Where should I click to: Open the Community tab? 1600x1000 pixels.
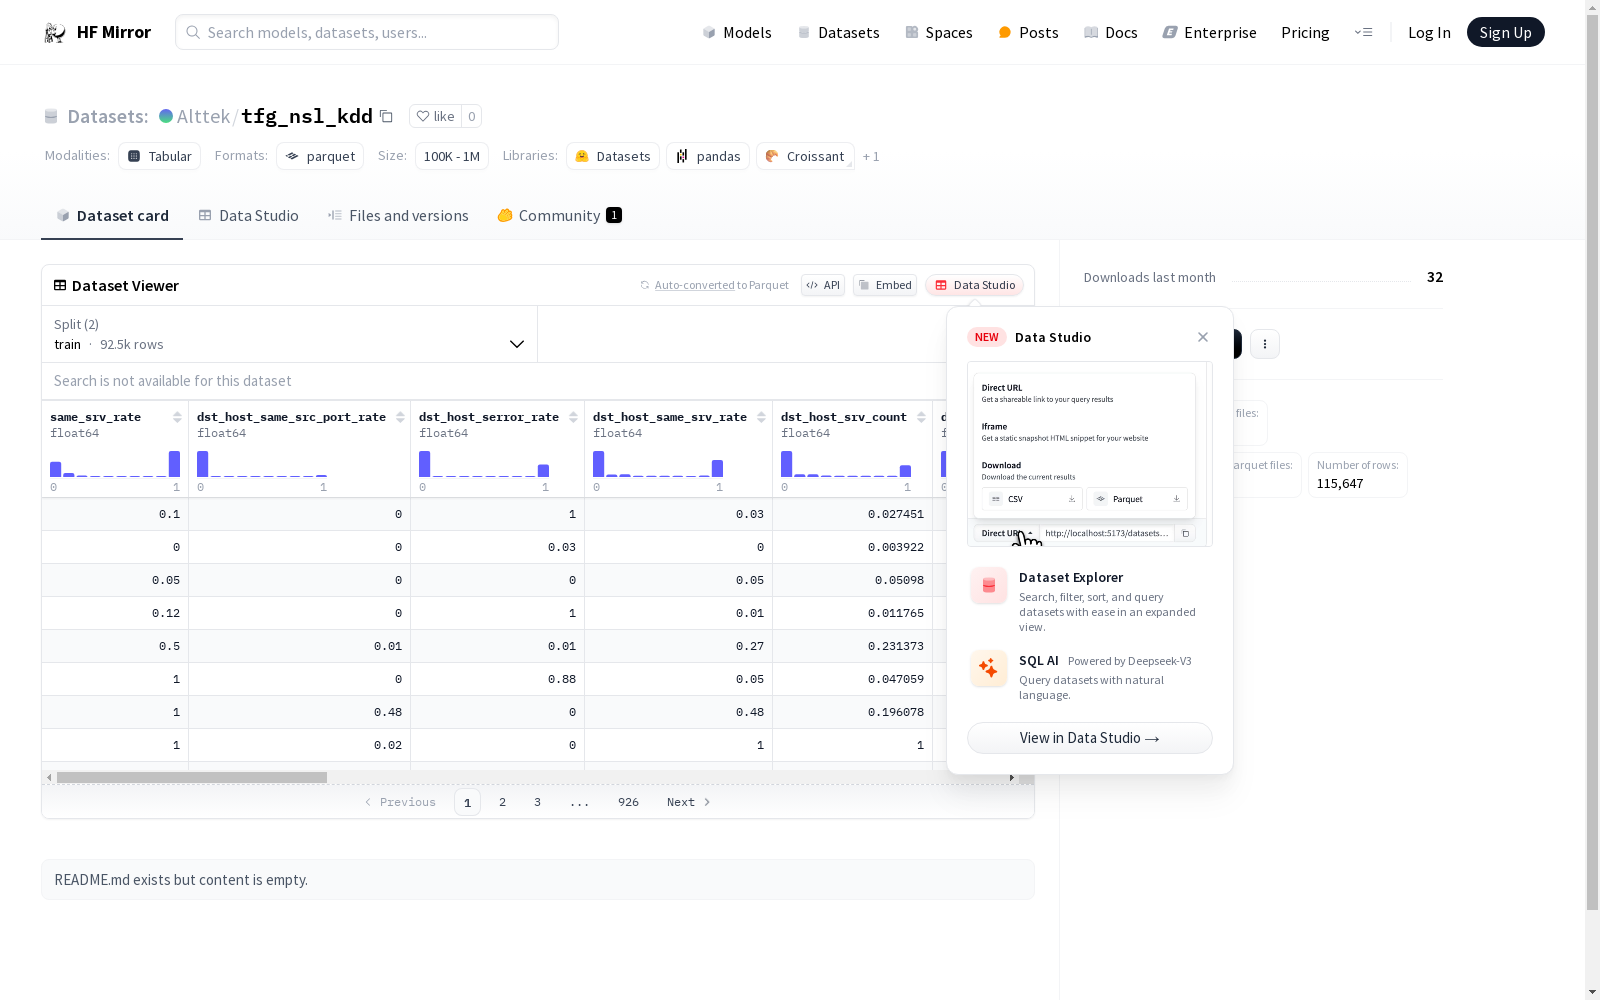coord(559,216)
